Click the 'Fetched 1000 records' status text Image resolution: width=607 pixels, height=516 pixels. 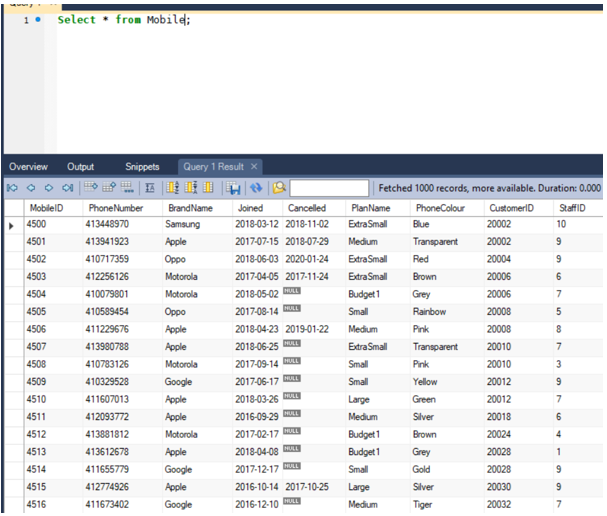tap(489, 188)
